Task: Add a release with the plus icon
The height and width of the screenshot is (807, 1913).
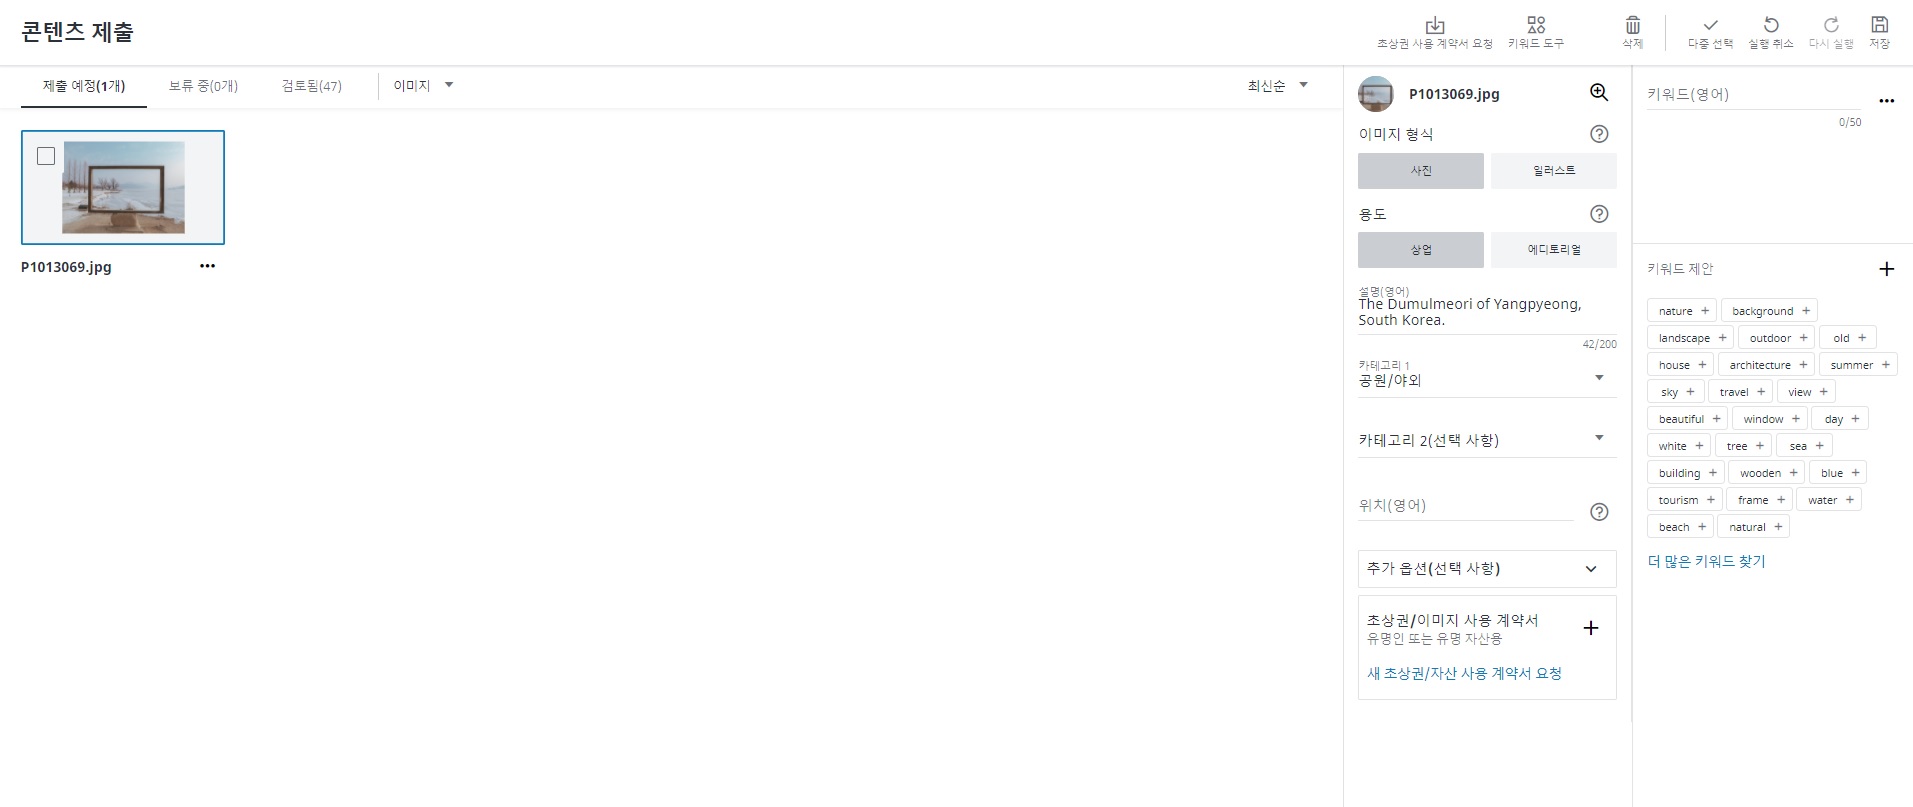Action: pyautogui.click(x=1591, y=628)
